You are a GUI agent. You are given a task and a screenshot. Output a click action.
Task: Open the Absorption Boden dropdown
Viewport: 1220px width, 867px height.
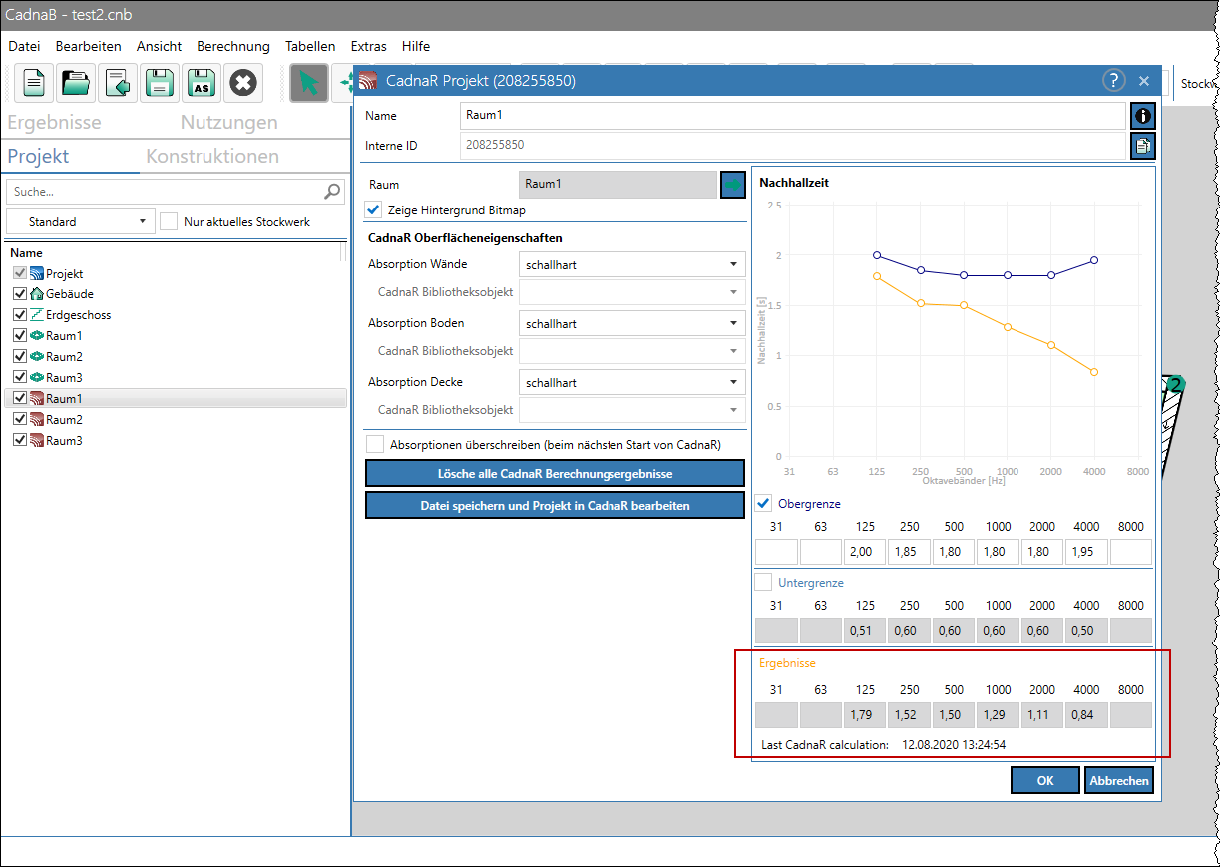point(632,323)
